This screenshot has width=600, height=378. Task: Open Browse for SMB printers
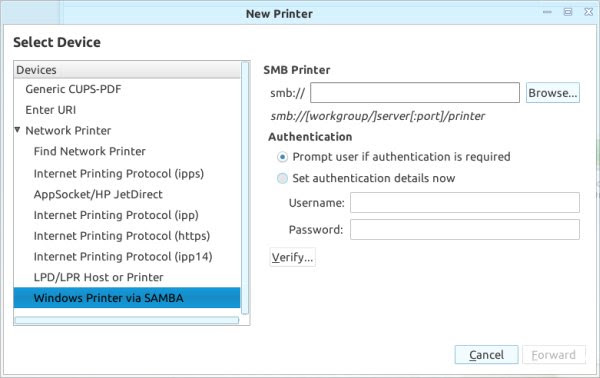(x=553, y=93)
